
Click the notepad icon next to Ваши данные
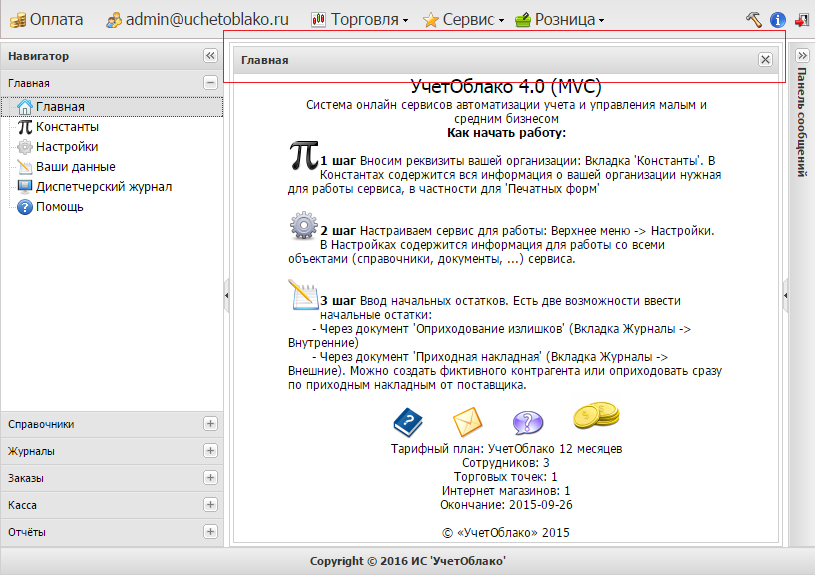[24, 167]
